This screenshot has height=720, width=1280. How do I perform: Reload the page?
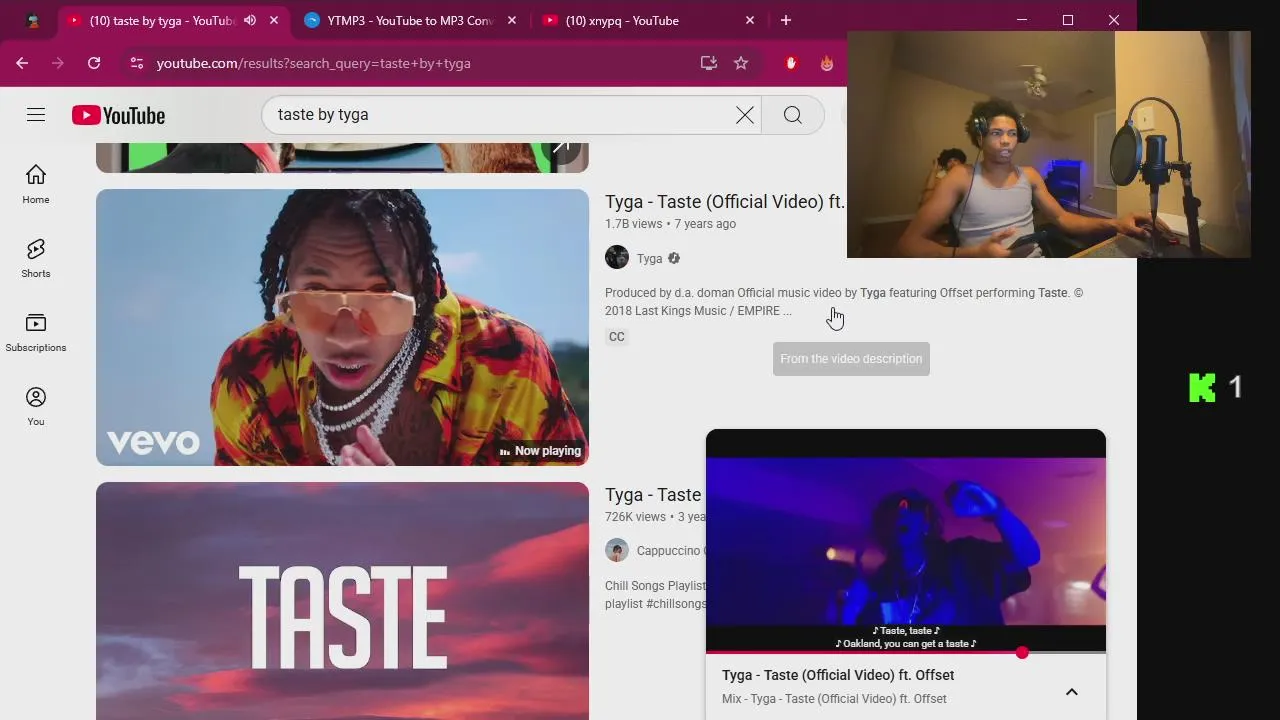pyautogui.click(x=94, y=63)
